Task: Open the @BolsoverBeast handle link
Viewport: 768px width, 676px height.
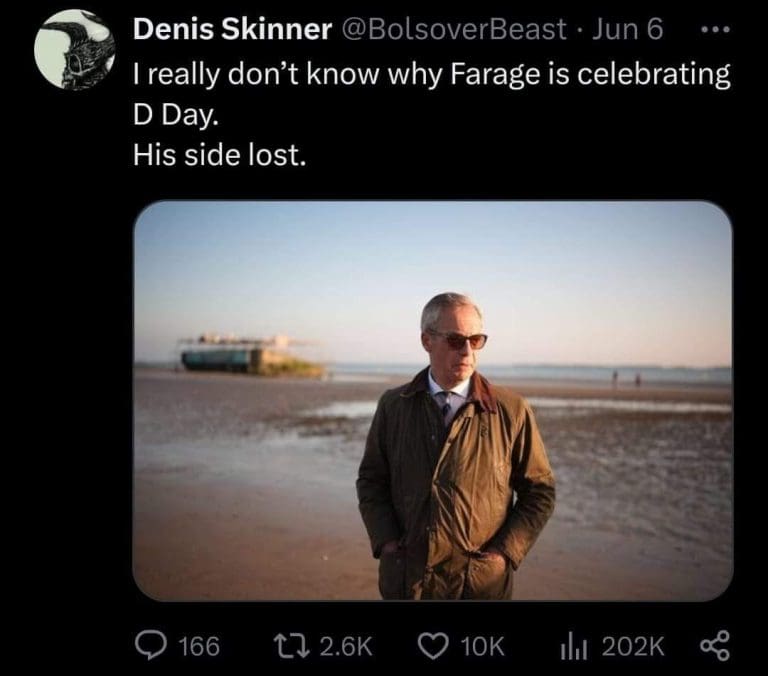Action: tap(455, 30)
